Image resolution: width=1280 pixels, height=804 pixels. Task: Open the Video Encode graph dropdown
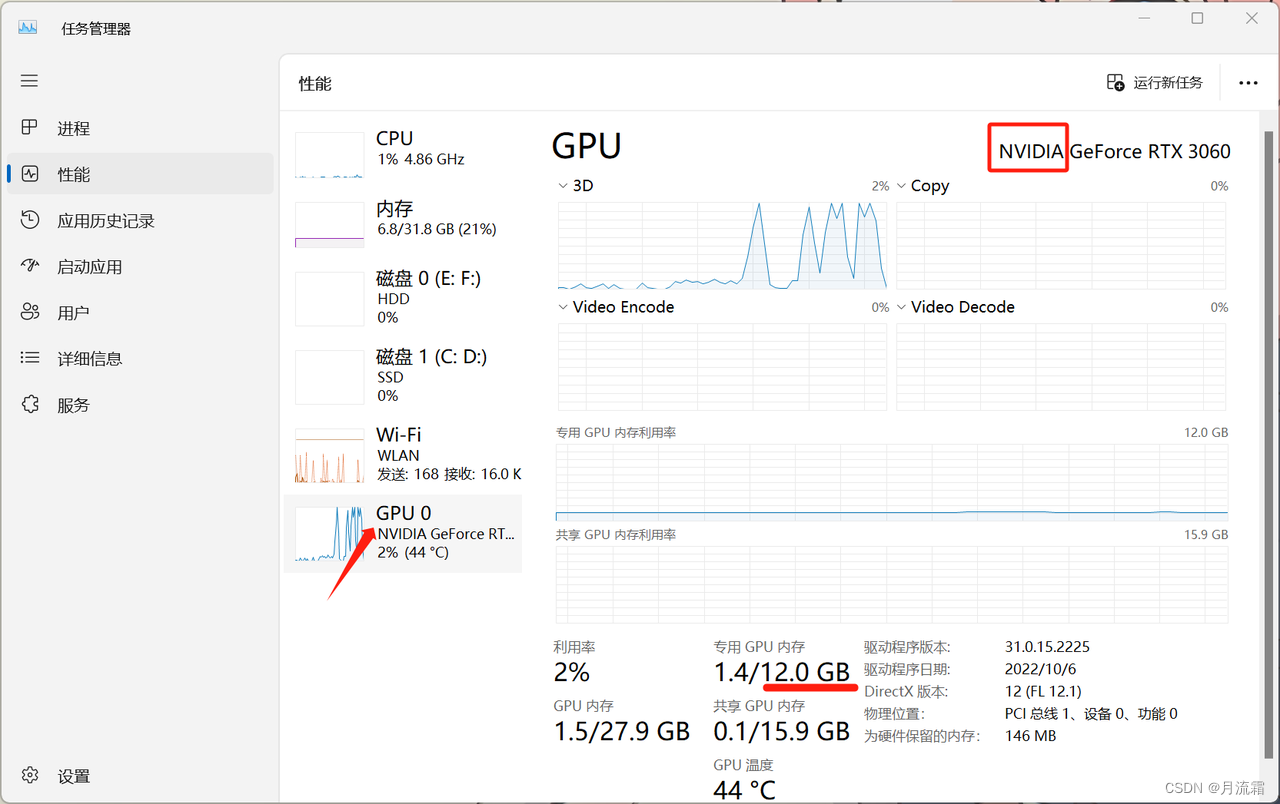[562, 307]
